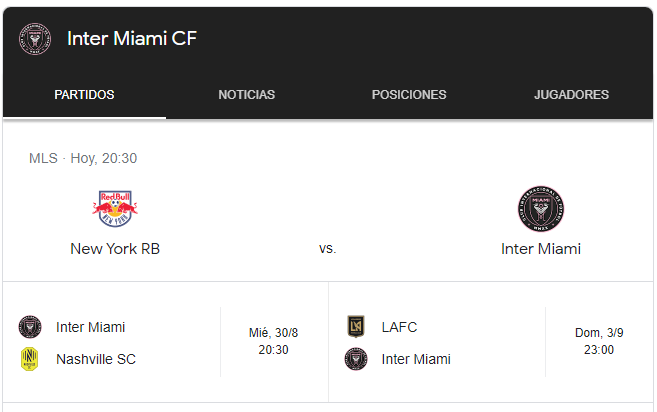
Task: Click Inter Miami icon below the LAFC icon
Action: 355,359
